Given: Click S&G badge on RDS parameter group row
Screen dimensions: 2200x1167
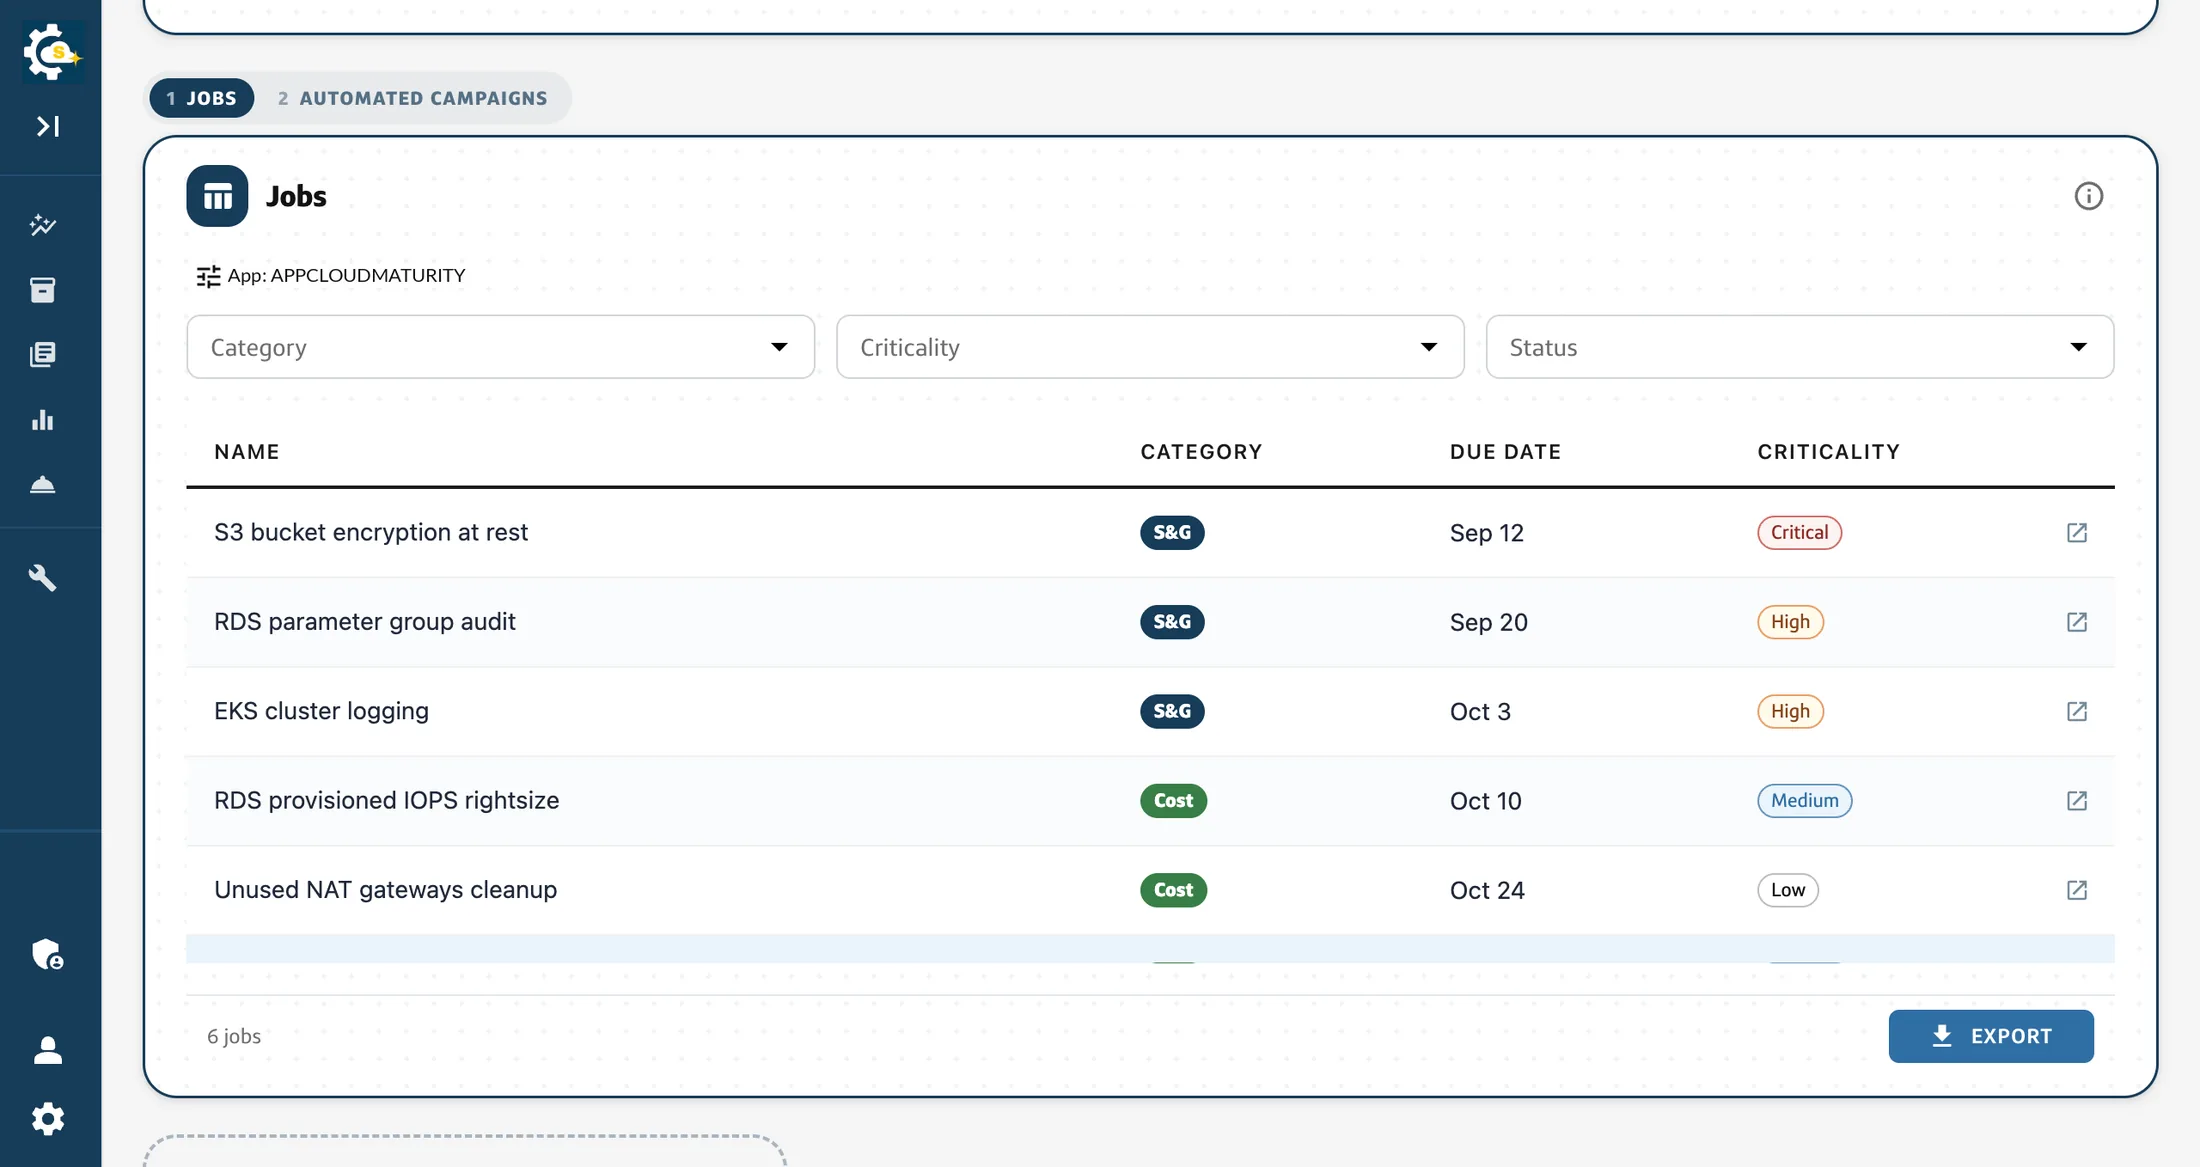Looking at the screenshot, I should [1172, 622].
